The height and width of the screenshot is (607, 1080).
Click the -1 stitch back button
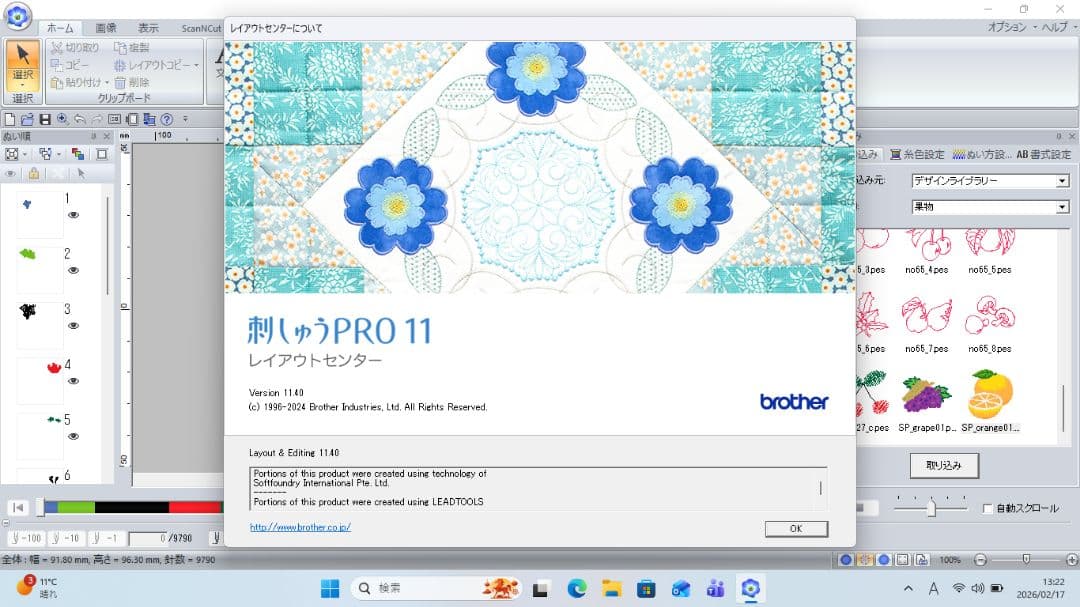click(105, 538)
